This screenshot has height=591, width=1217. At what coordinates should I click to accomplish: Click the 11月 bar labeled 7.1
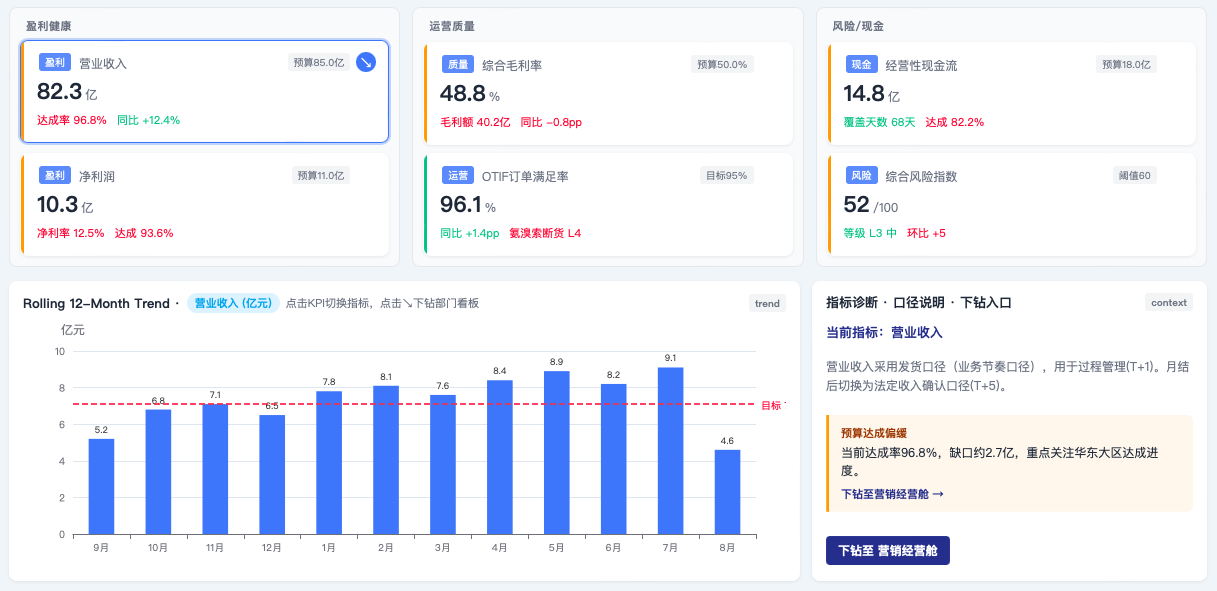tap(215, 469)
